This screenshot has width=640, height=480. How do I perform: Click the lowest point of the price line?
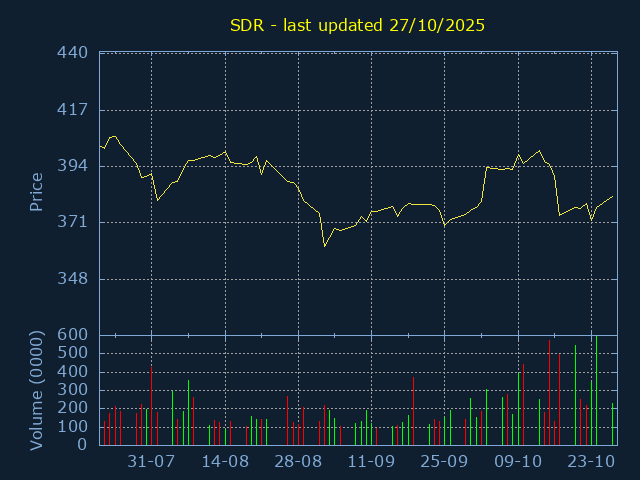(x=324, y=246)
